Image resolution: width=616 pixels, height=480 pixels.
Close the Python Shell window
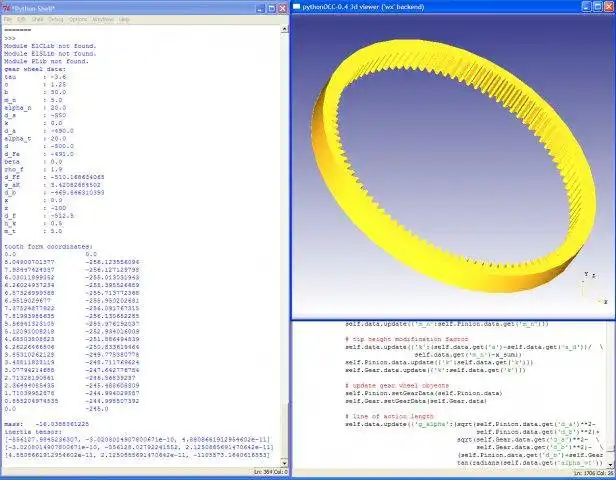tap(282, 8)
